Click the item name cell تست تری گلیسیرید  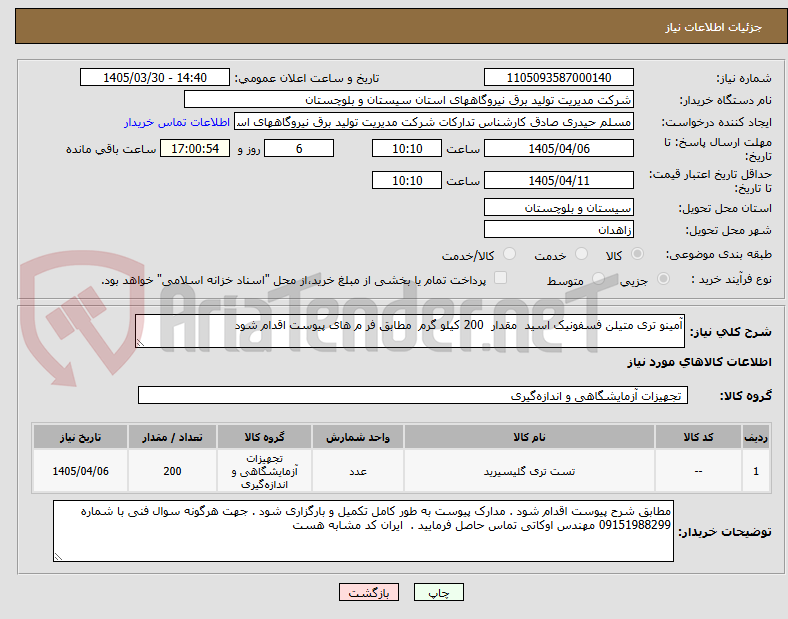(x=529, y=471)
